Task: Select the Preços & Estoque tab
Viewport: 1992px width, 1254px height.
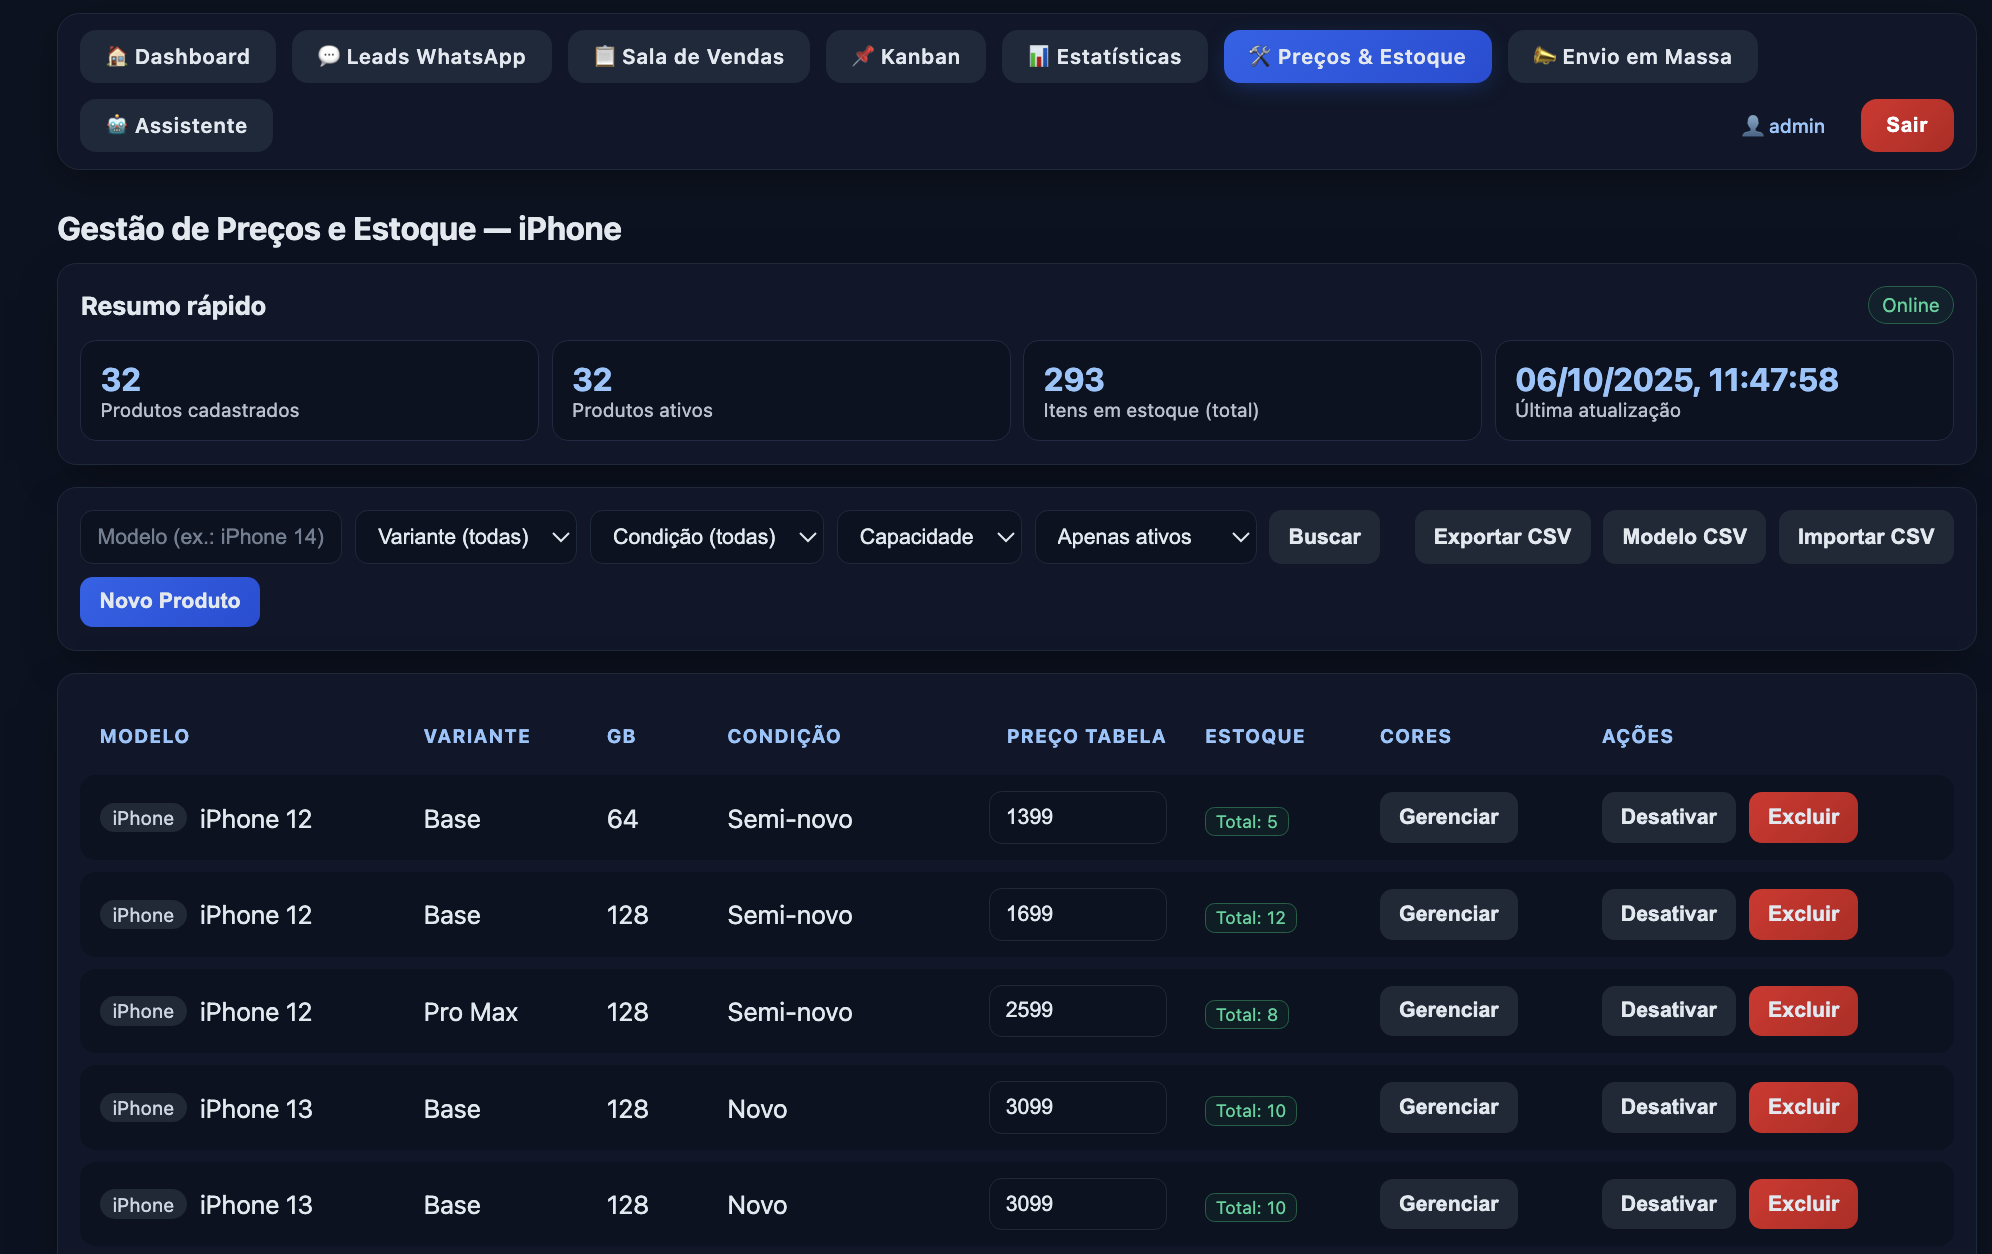Action: pyautogui.click(x=1357, y=57)
